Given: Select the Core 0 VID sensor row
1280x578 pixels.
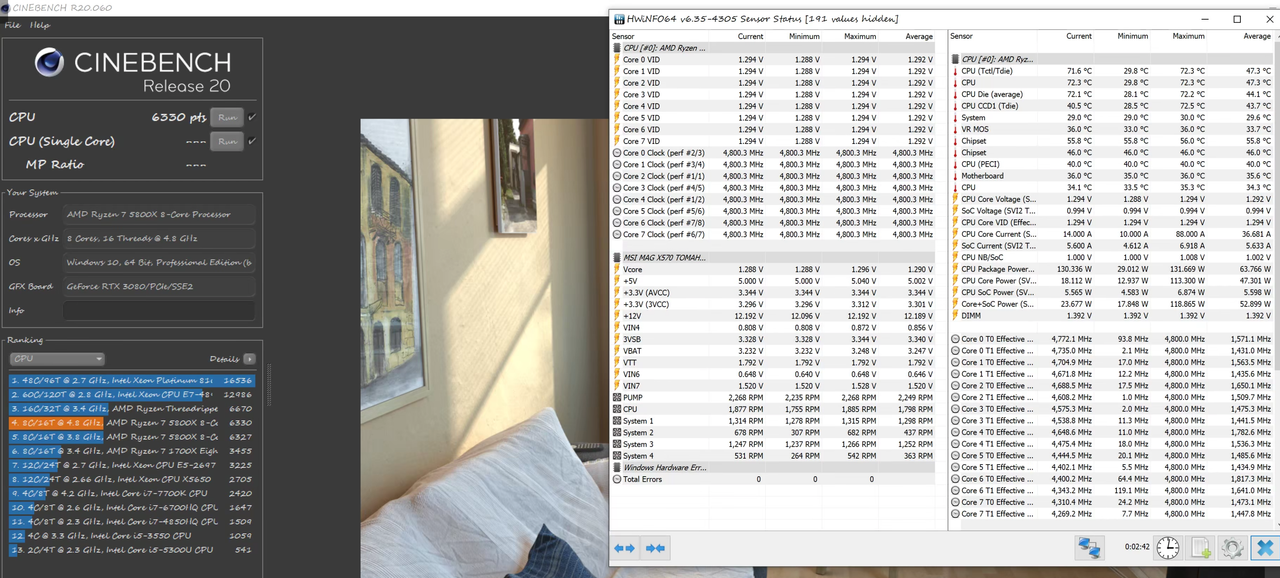Looking at the screenshot, I should tap(773, 60).
